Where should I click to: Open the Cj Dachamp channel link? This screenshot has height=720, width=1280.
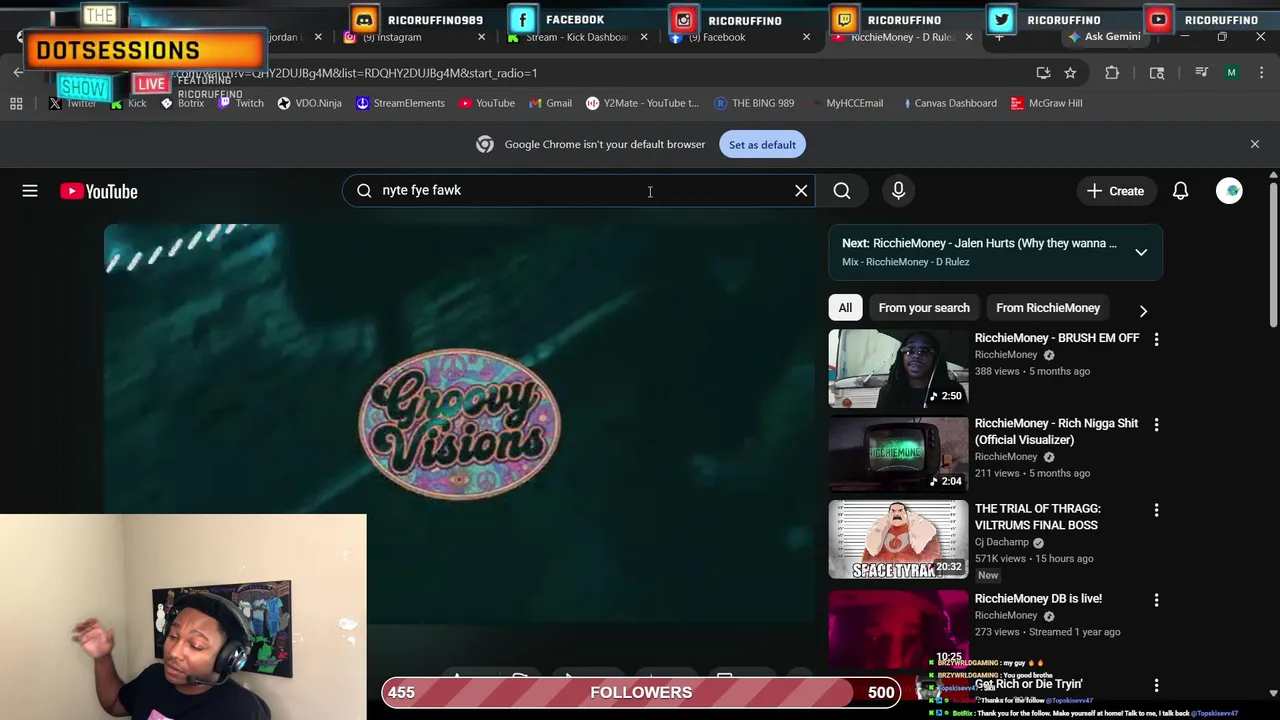[1002, 542]
